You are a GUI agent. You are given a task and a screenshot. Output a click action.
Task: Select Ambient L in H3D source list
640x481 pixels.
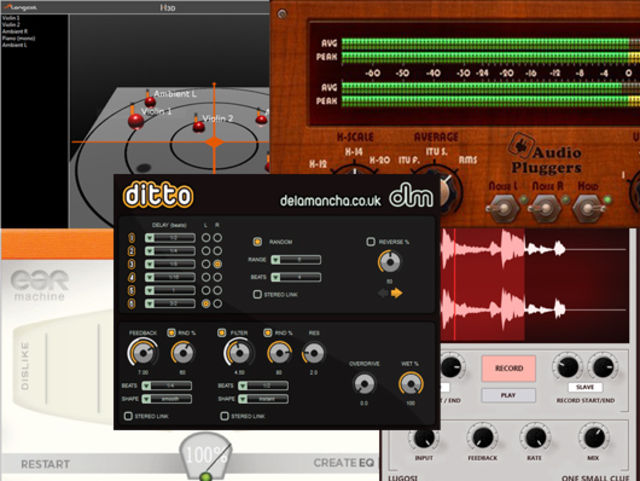tap(15, 45)
